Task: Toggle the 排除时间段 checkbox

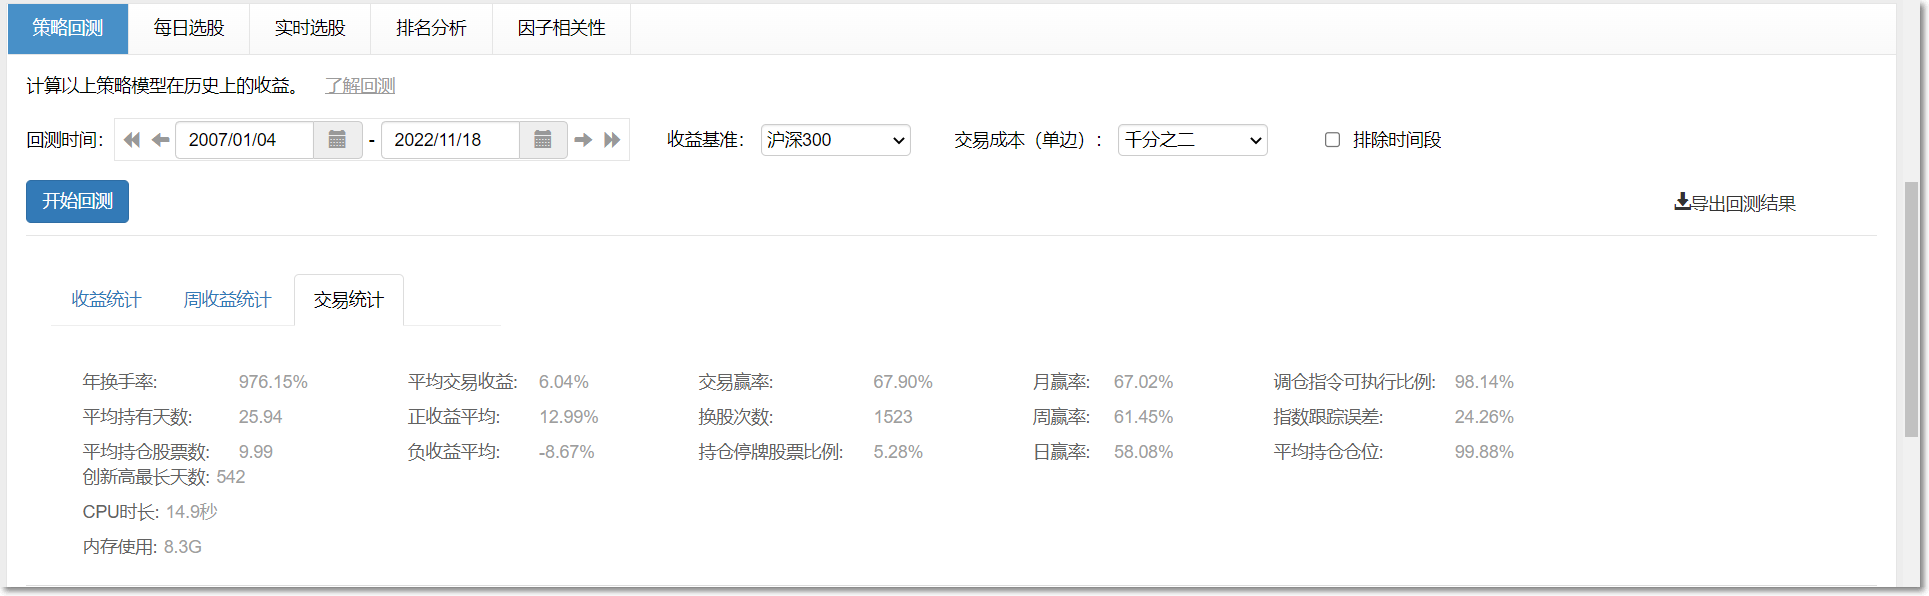Action: point(1332,140)
